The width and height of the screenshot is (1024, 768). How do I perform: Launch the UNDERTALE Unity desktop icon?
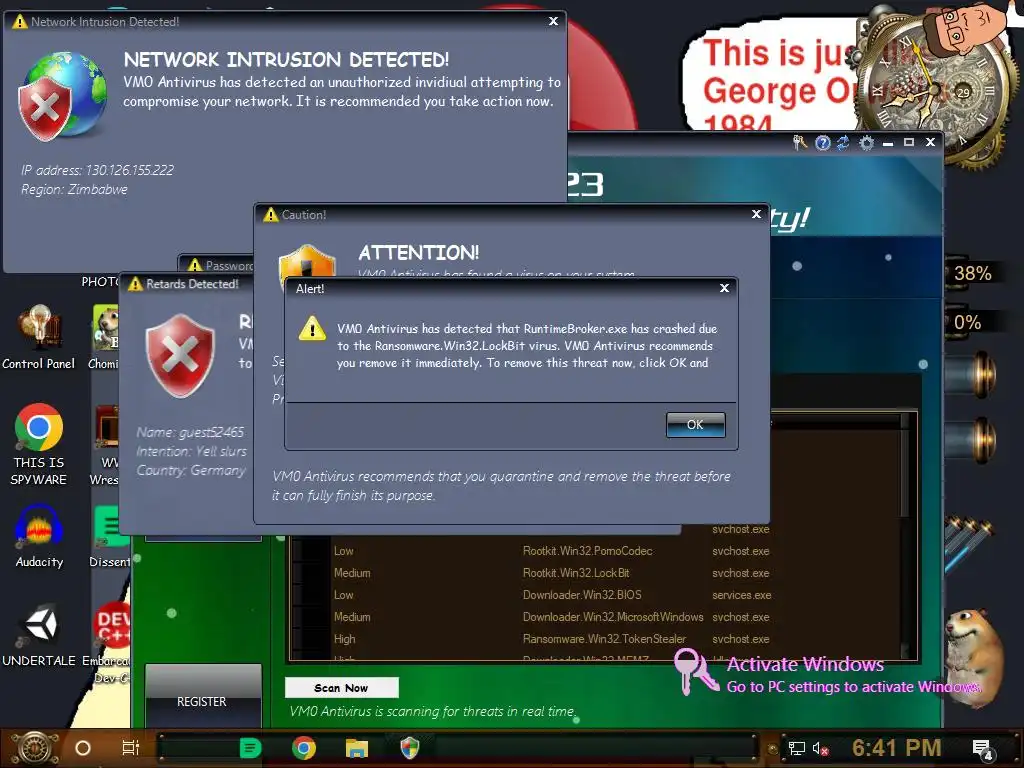coord(39,635)
